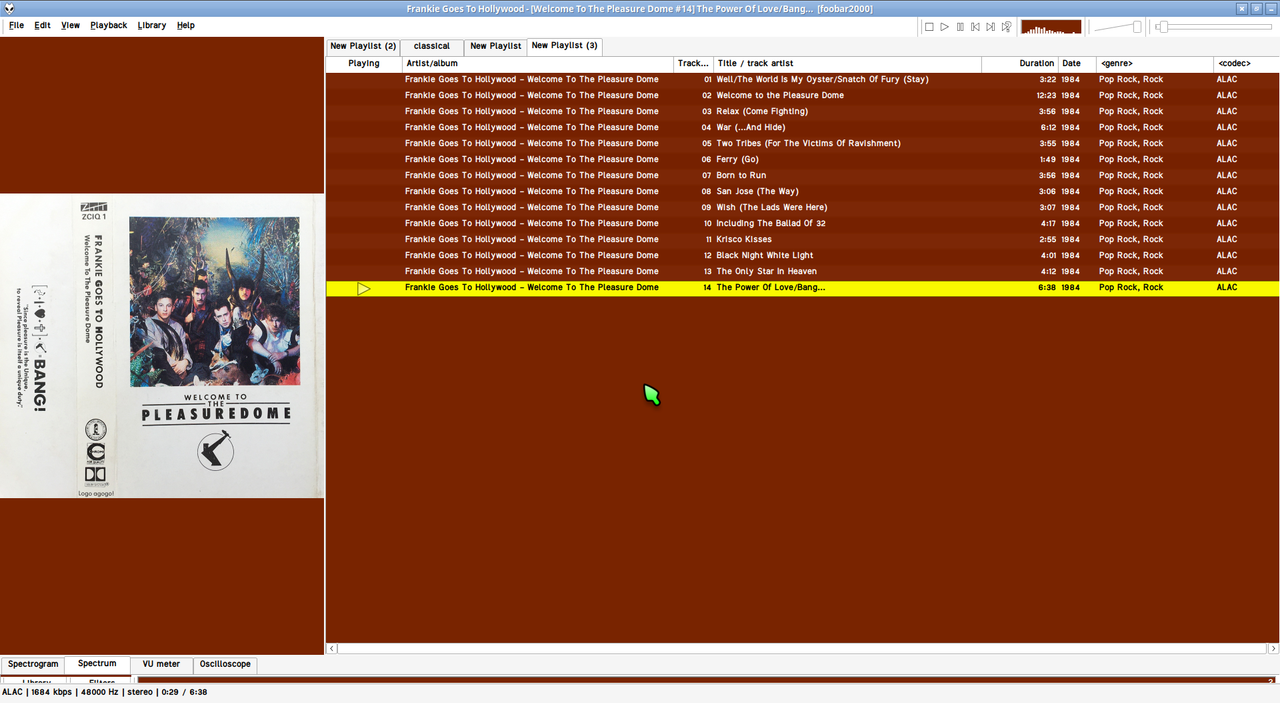Select track The Only Star In Heaven
The width and height of the screenshot is (1280, 703).
802,271
